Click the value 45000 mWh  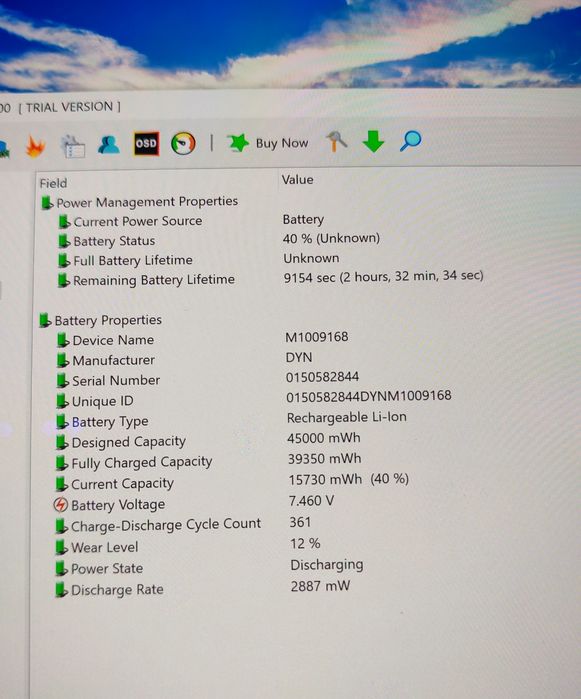324,438
